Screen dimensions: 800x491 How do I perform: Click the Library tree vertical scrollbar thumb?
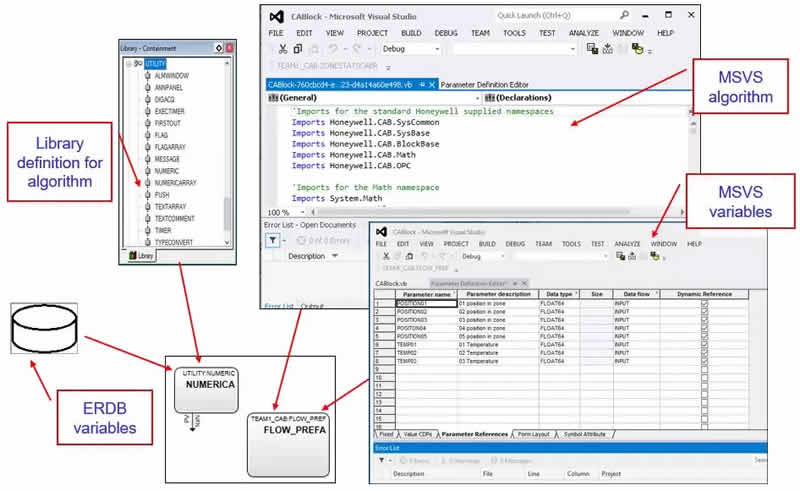point(228,213)
